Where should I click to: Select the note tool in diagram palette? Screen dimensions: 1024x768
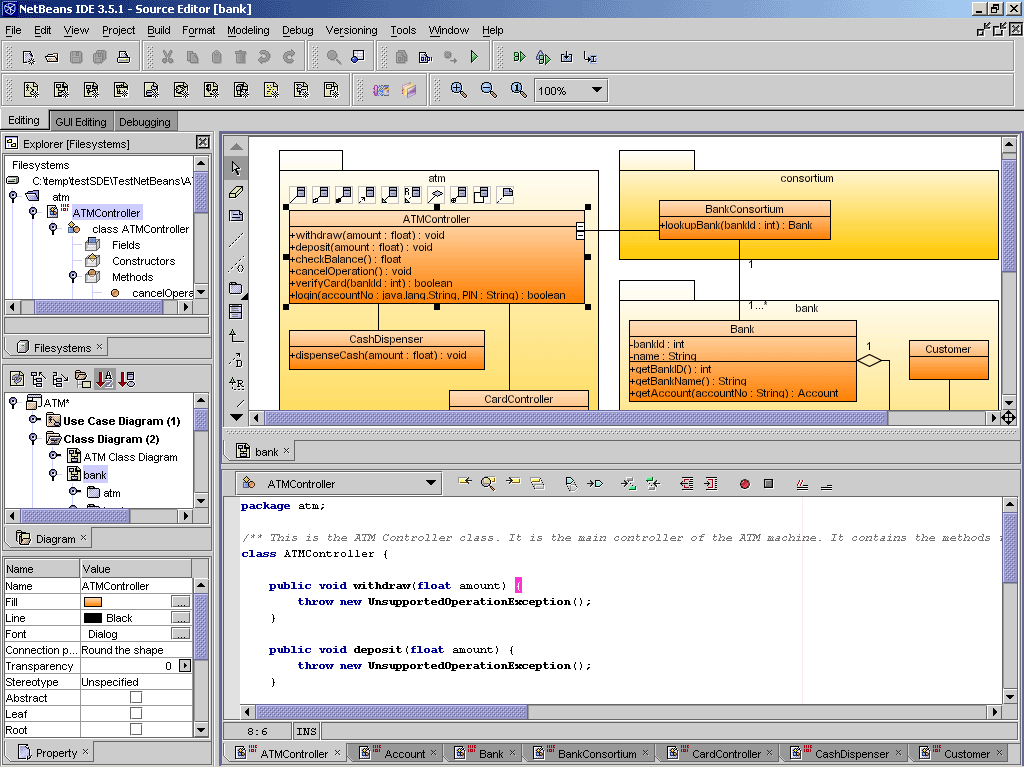(x=236, y=216)
